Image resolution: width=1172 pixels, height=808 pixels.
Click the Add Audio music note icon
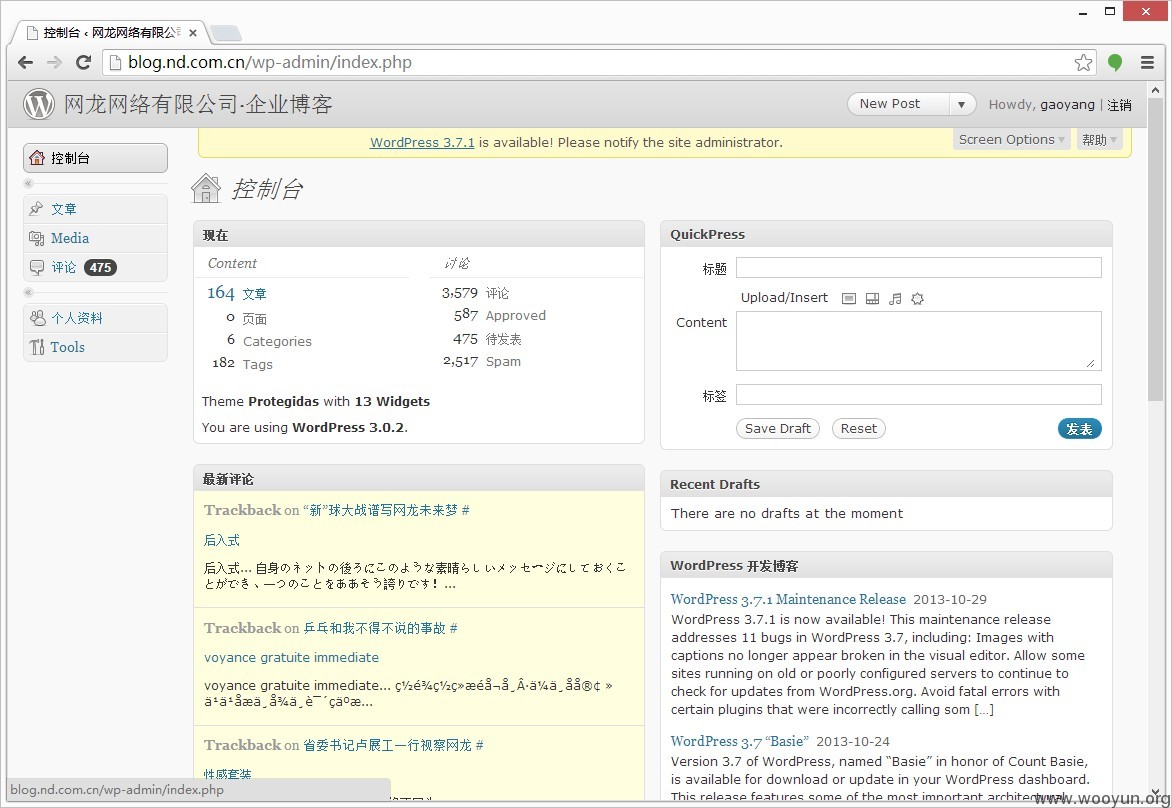(895, 299)
